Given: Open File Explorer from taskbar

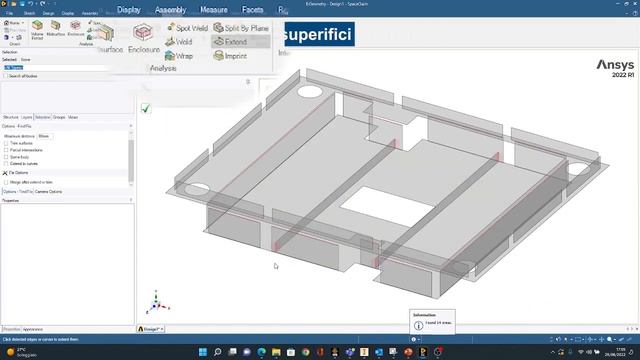Looking at the screenshot, I should 276,352.
